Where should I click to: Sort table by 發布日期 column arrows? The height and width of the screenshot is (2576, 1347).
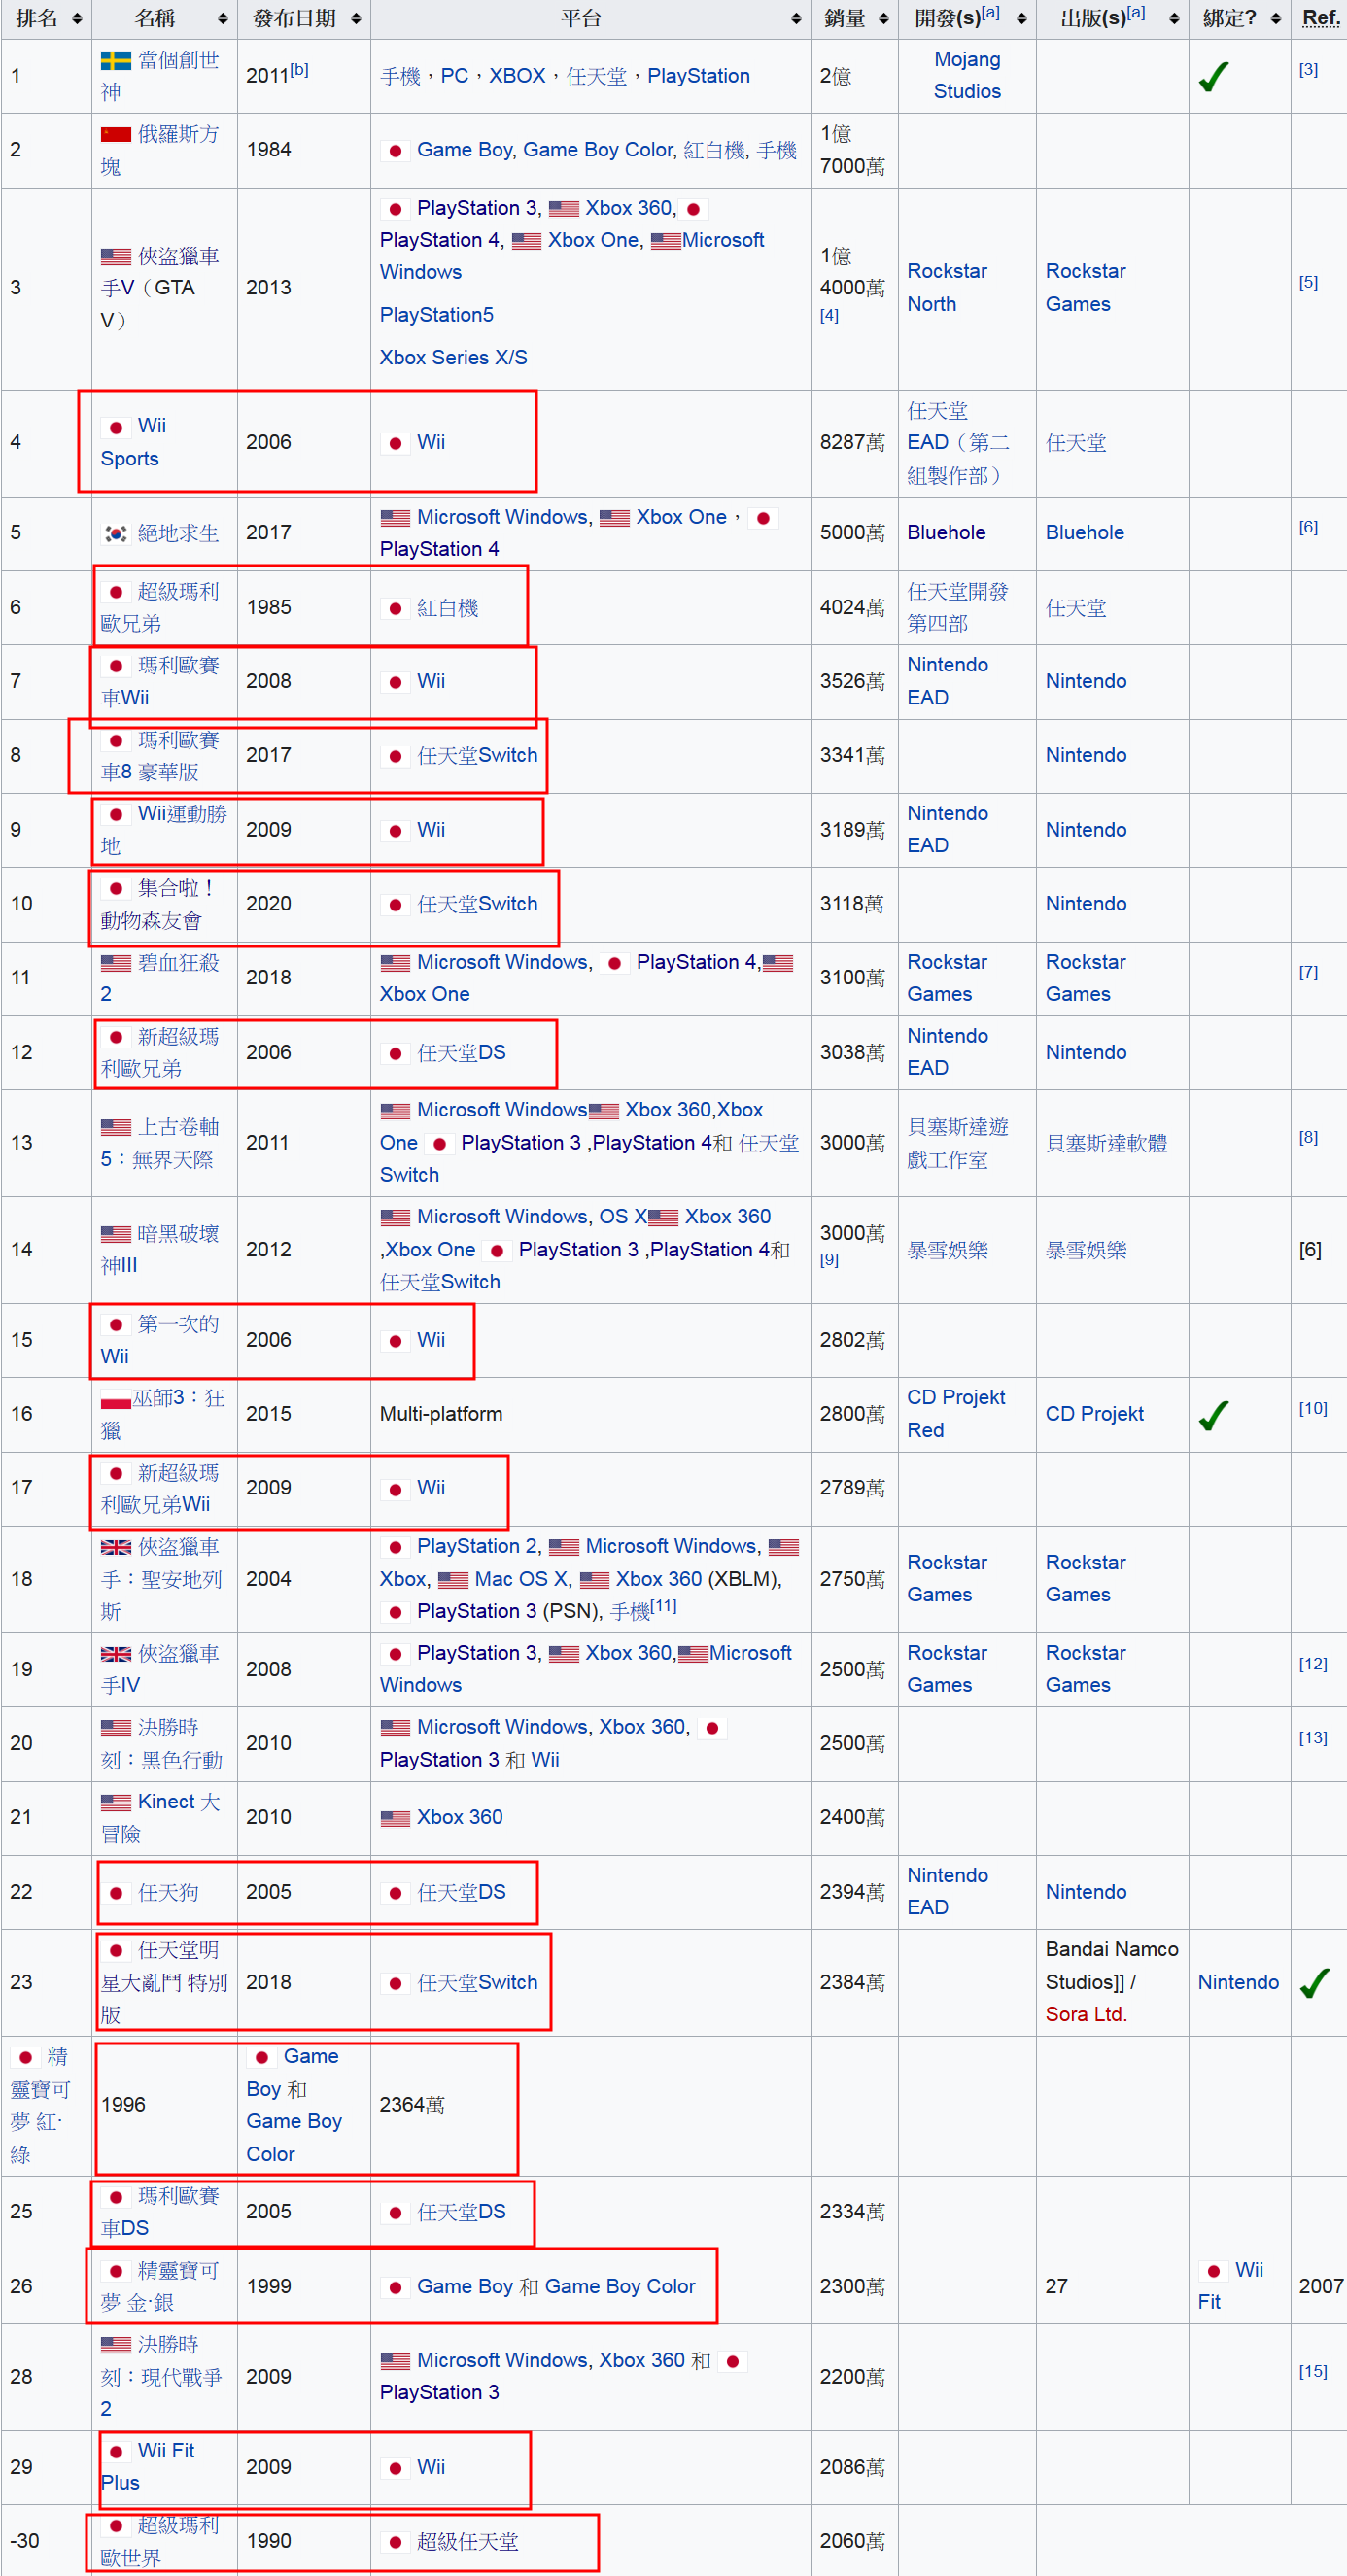356,19
